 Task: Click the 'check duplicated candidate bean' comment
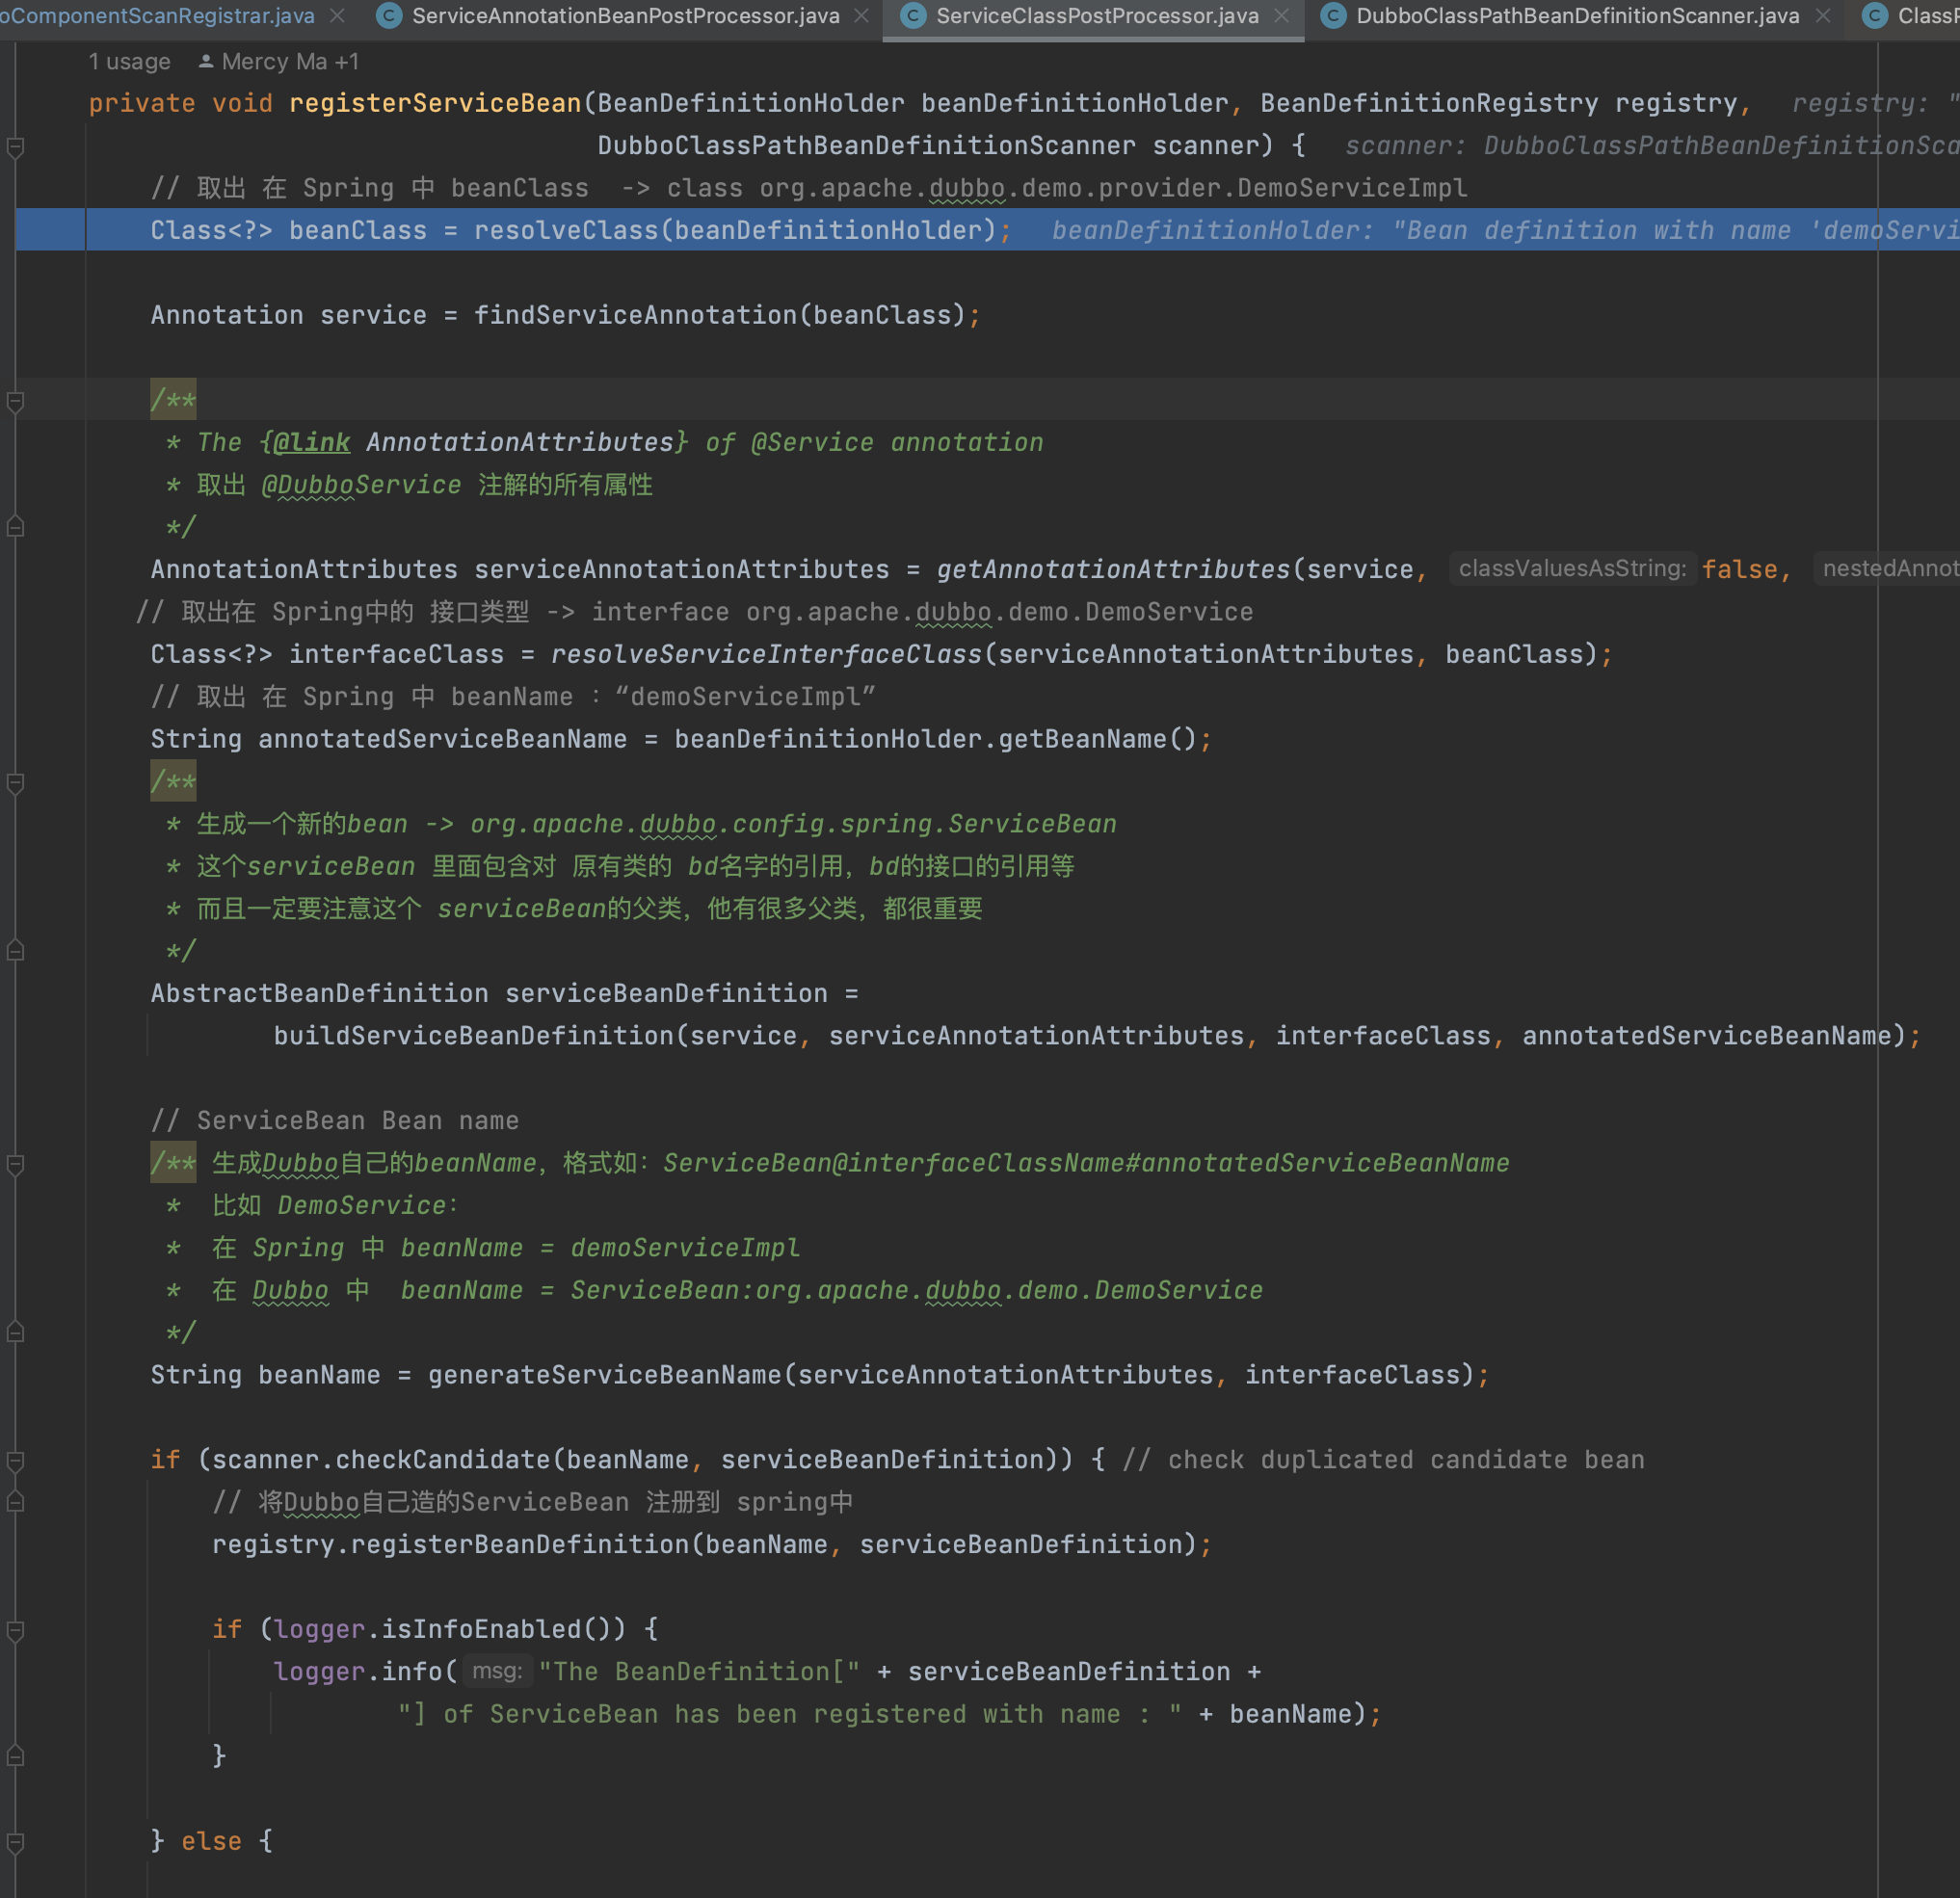pyautogui.click(x=1384, y=1460)
